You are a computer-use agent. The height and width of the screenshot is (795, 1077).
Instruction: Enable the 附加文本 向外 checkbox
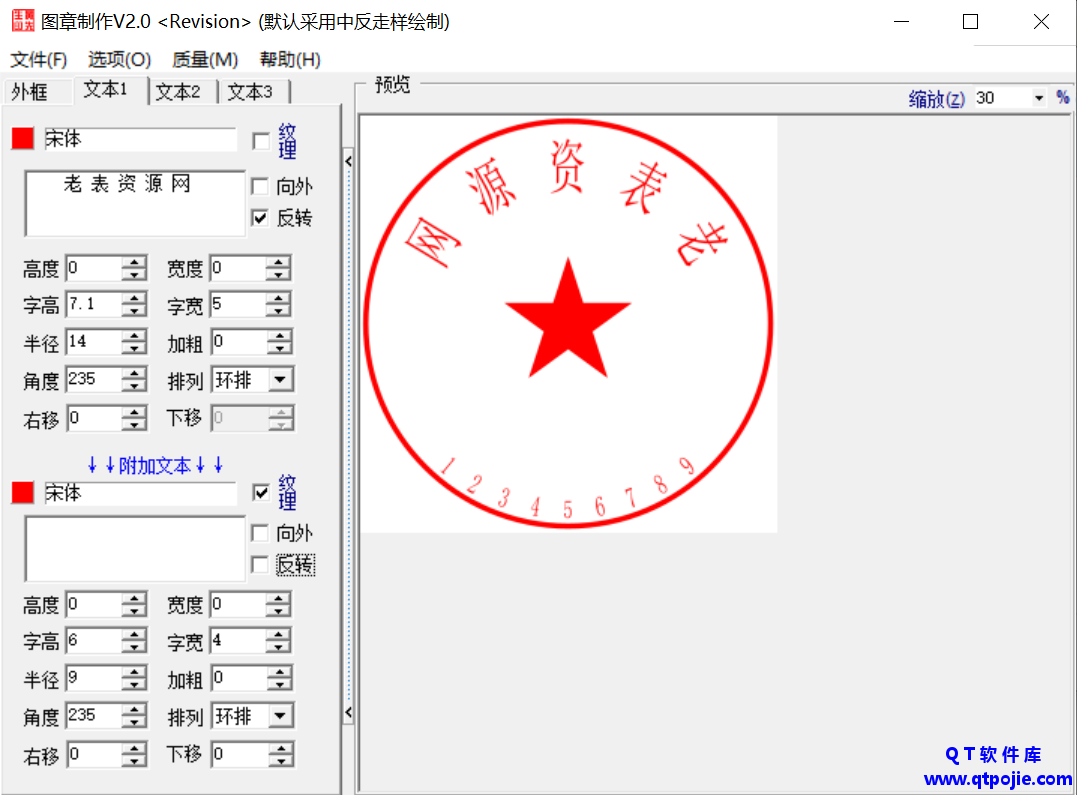coord(260,533)
